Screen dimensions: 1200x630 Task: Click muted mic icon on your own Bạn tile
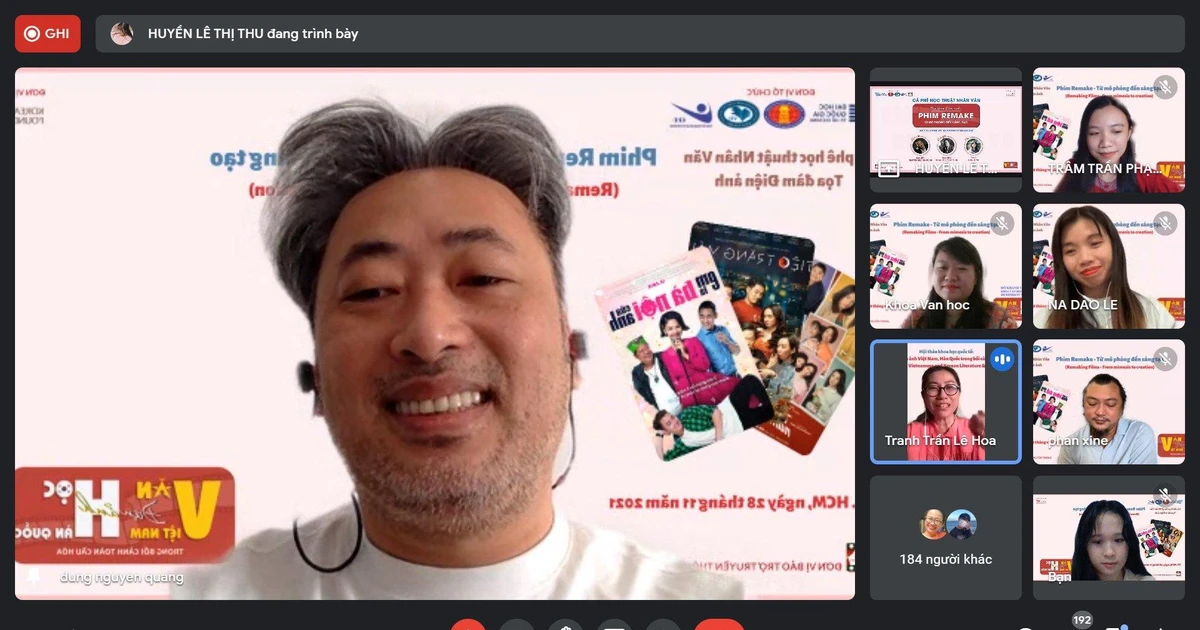1165,495
